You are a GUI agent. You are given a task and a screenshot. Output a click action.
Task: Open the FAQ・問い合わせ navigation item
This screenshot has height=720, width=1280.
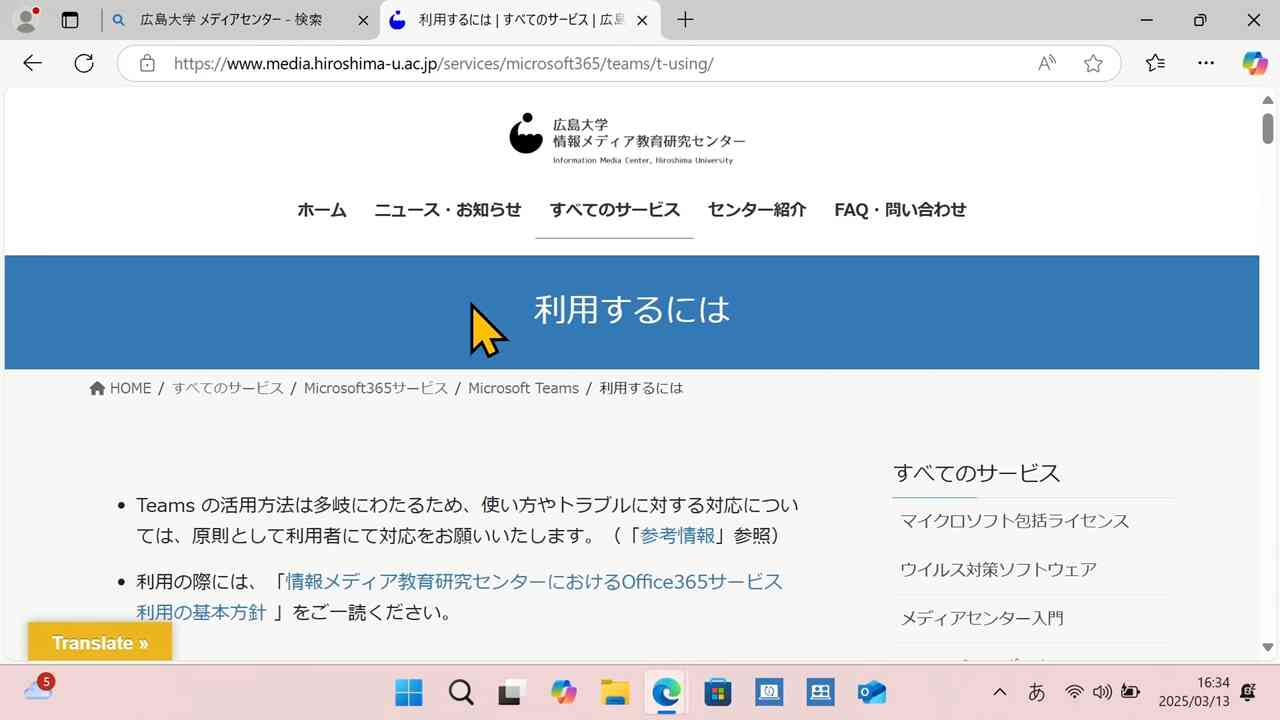click(x=899, y=210)
